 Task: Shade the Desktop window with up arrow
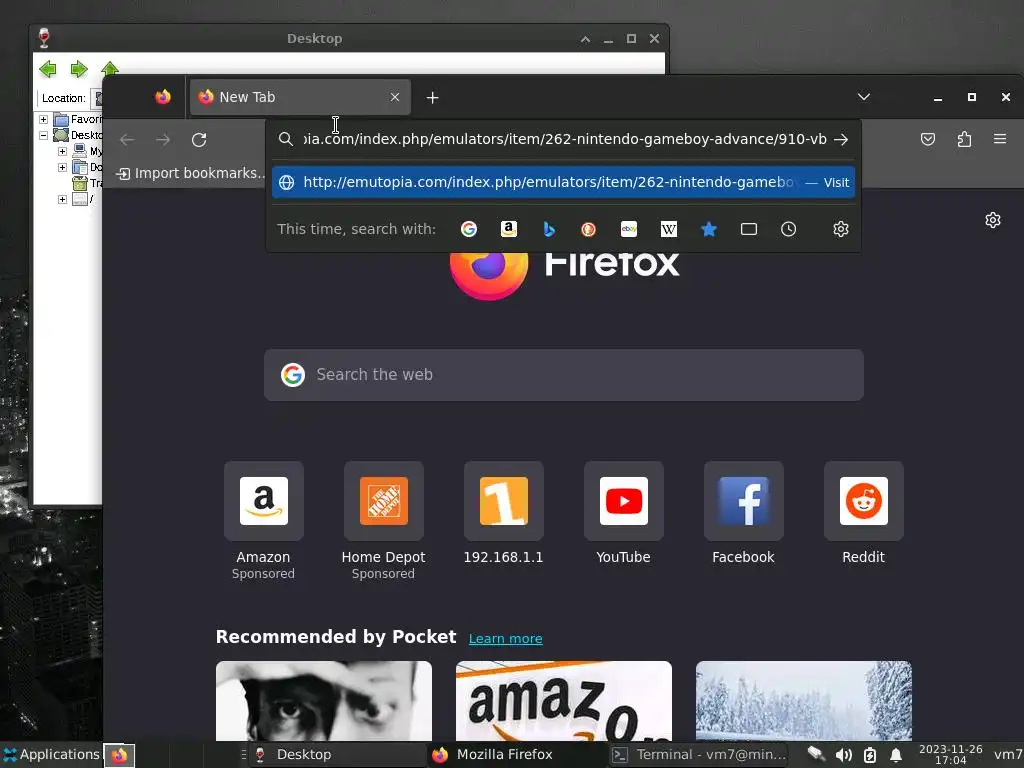585,39
